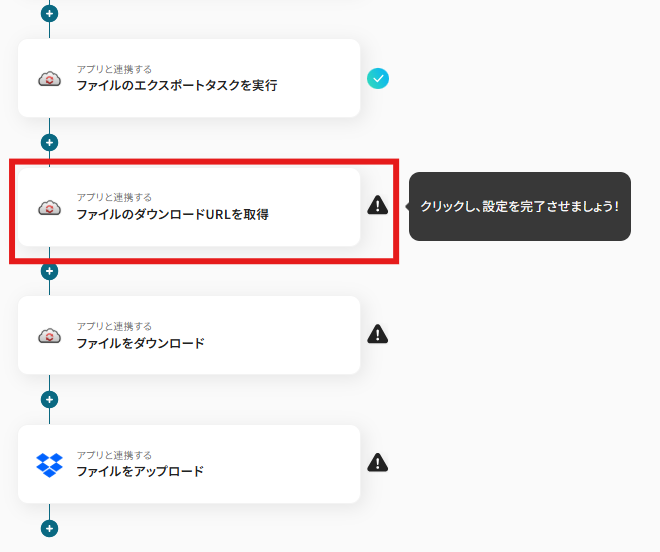Add a step between export task and download URL
The width and height of the screenshot is (660, 552).
pyautogui.click(x=49, y=143)
